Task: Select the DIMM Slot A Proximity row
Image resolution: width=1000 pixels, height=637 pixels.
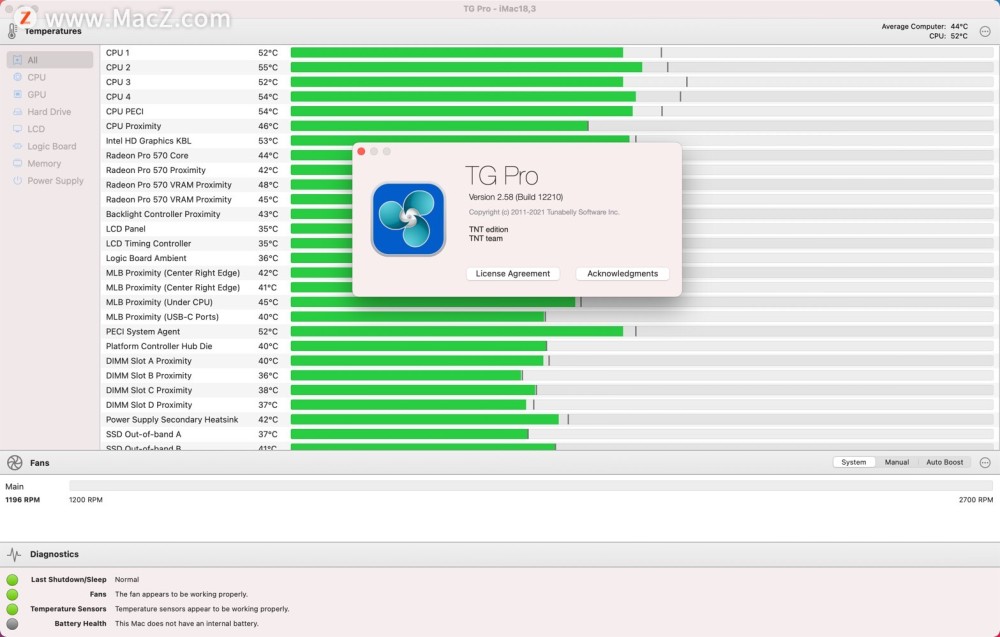Action: point(550,361)
